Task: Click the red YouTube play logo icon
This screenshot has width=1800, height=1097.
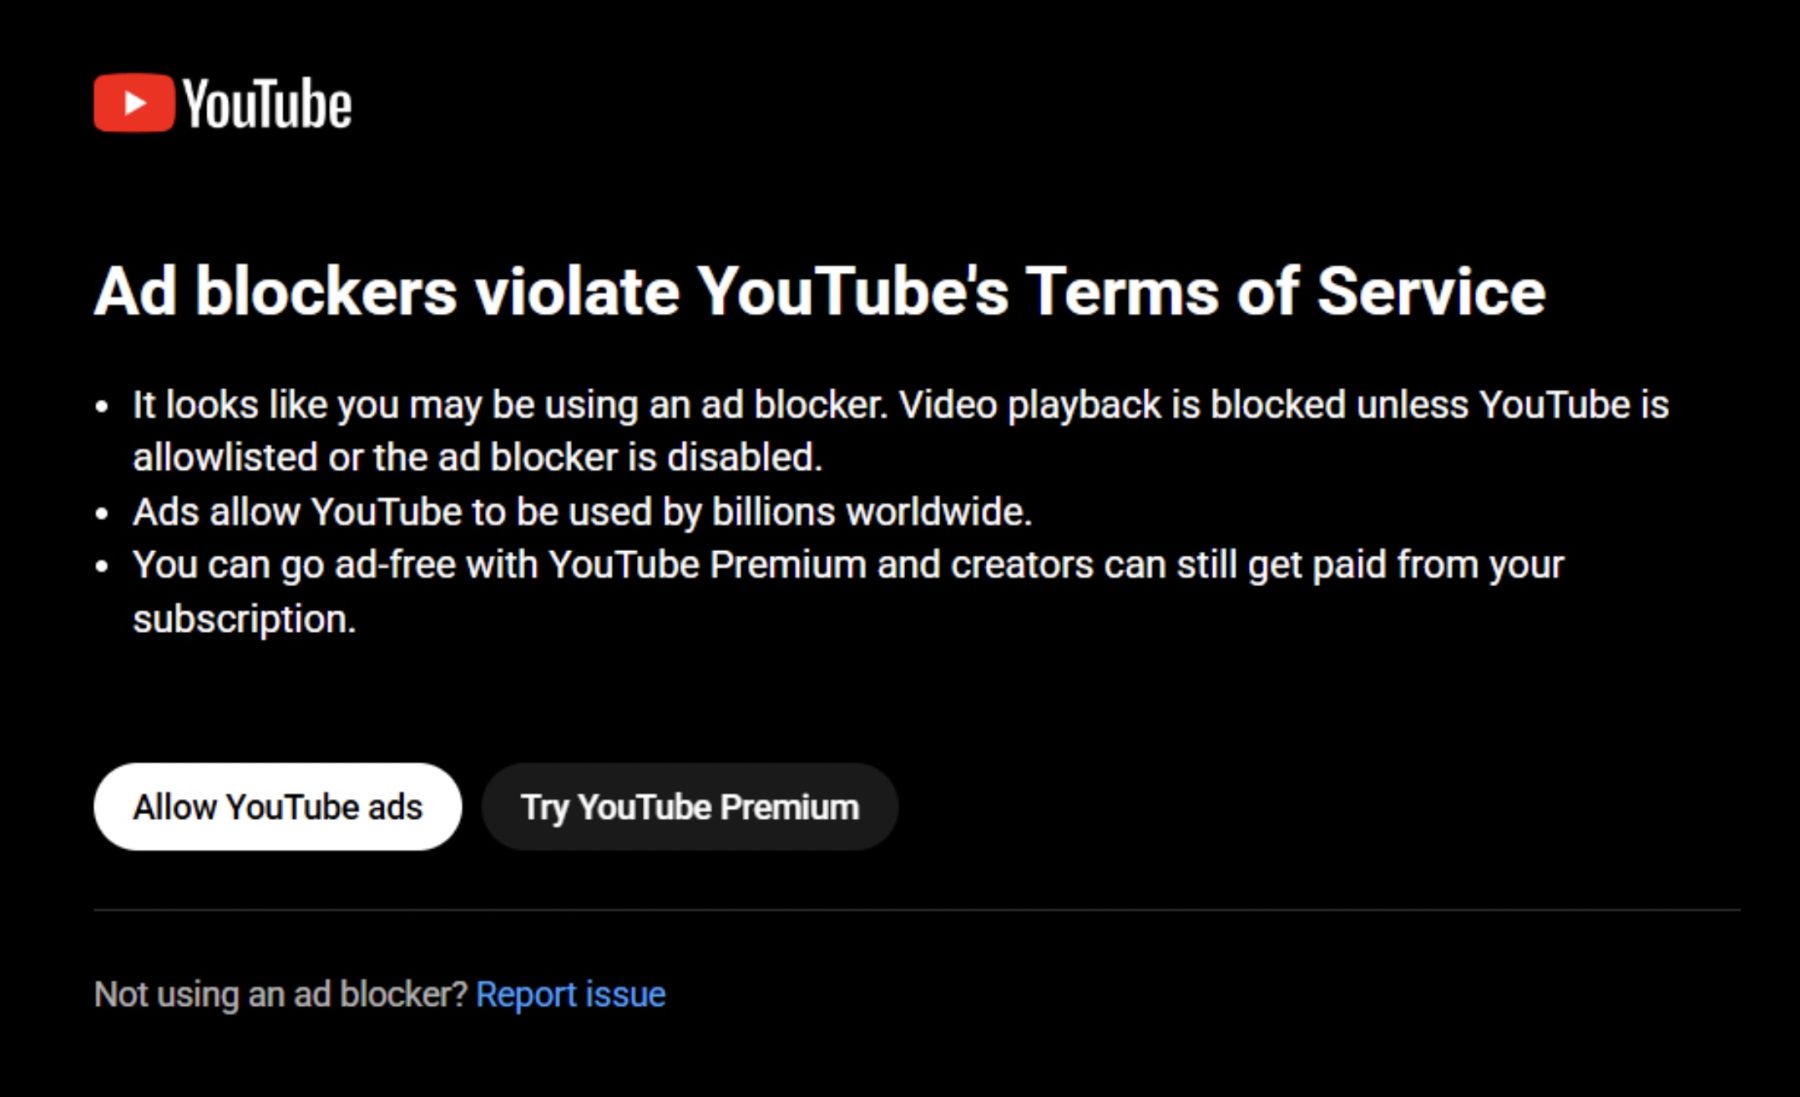Action: pos(134,103)
